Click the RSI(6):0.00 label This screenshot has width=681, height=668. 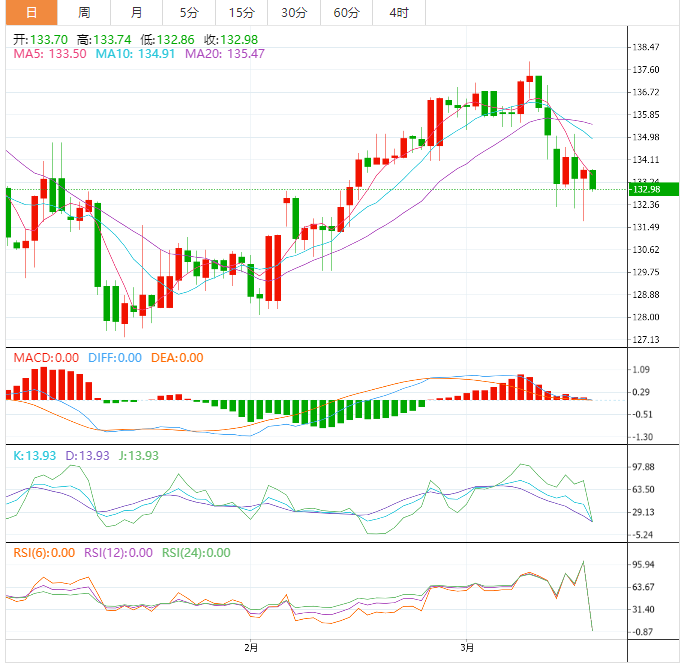click(x=44, y=553)
